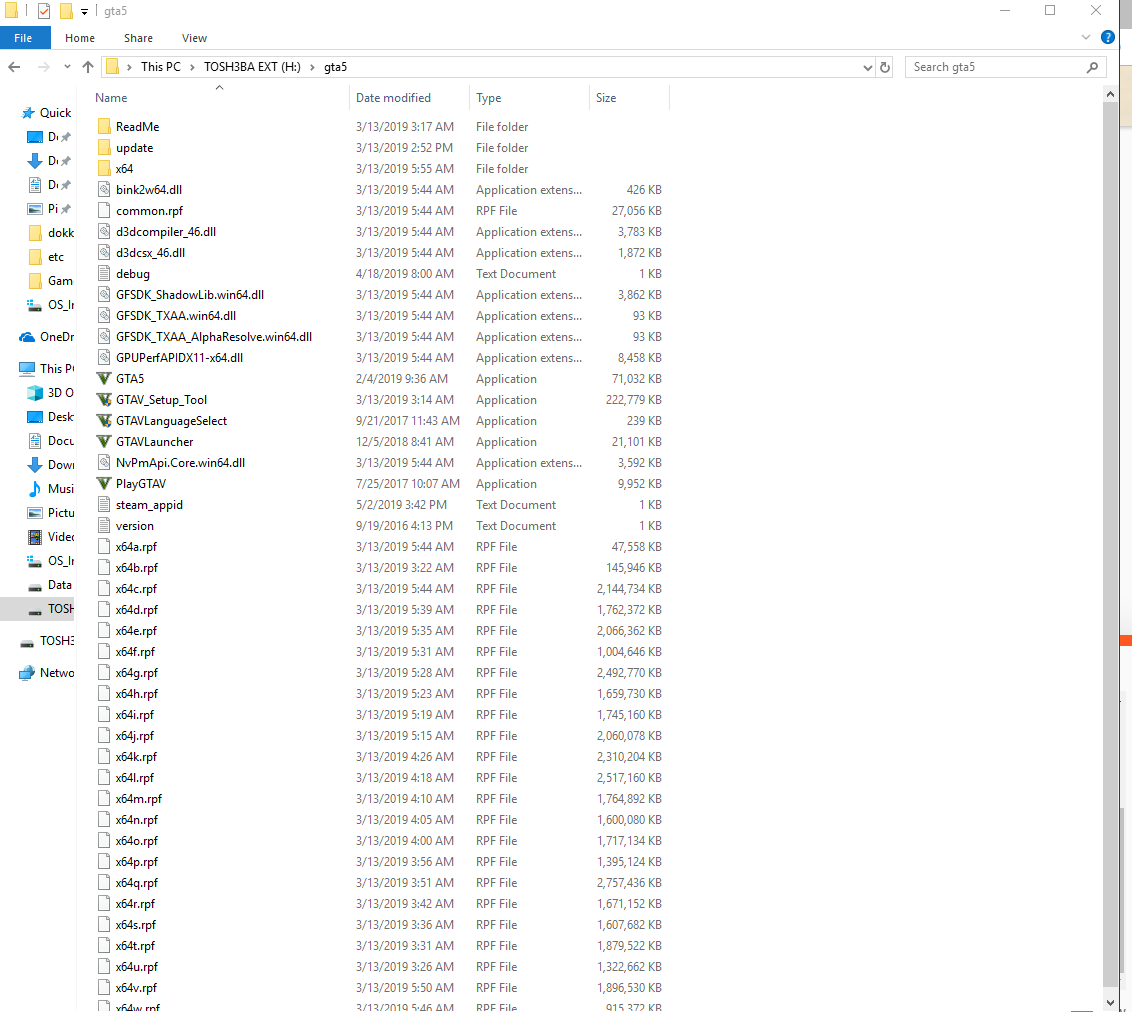Open the dokk folder in Quick access
This screenshot has height=1012, width=1132.
(51, 232)
